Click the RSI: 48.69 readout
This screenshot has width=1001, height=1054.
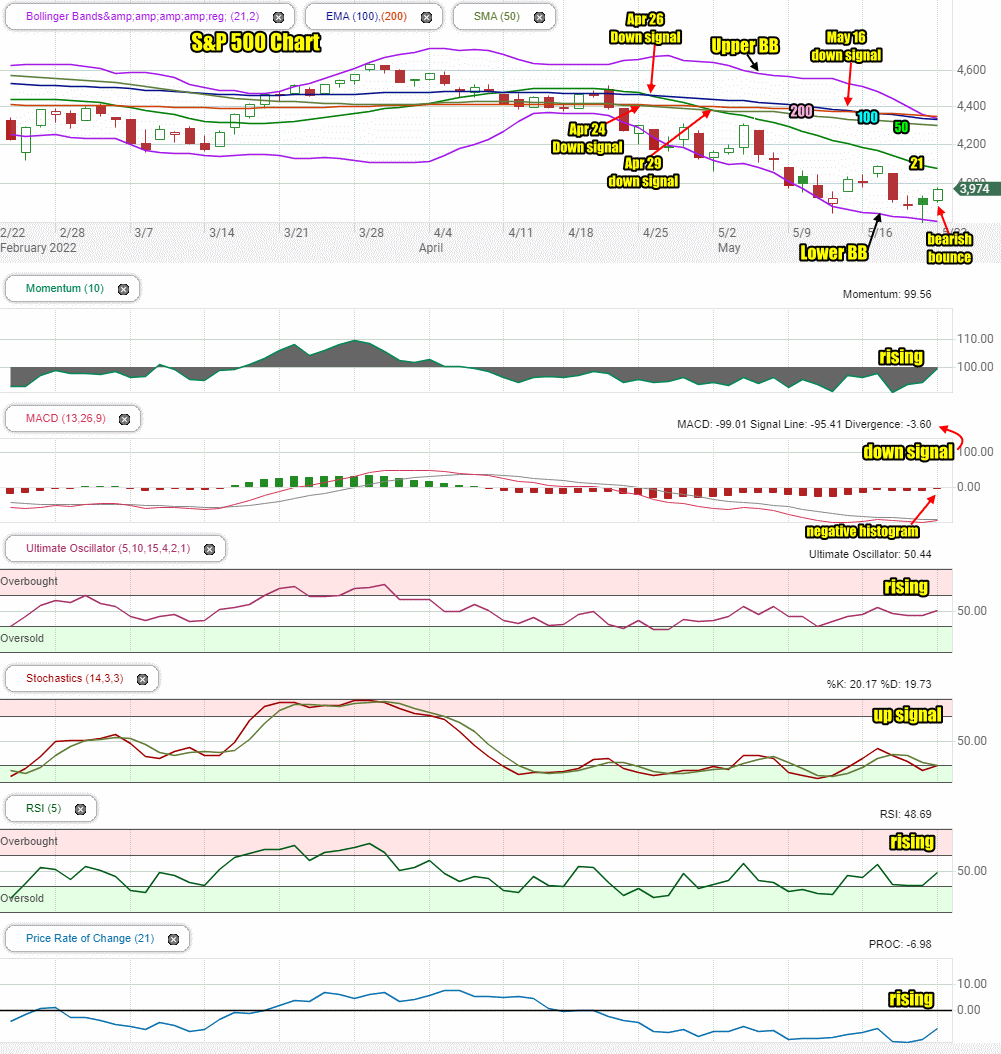pyautogui.click(x=906, y=815)
